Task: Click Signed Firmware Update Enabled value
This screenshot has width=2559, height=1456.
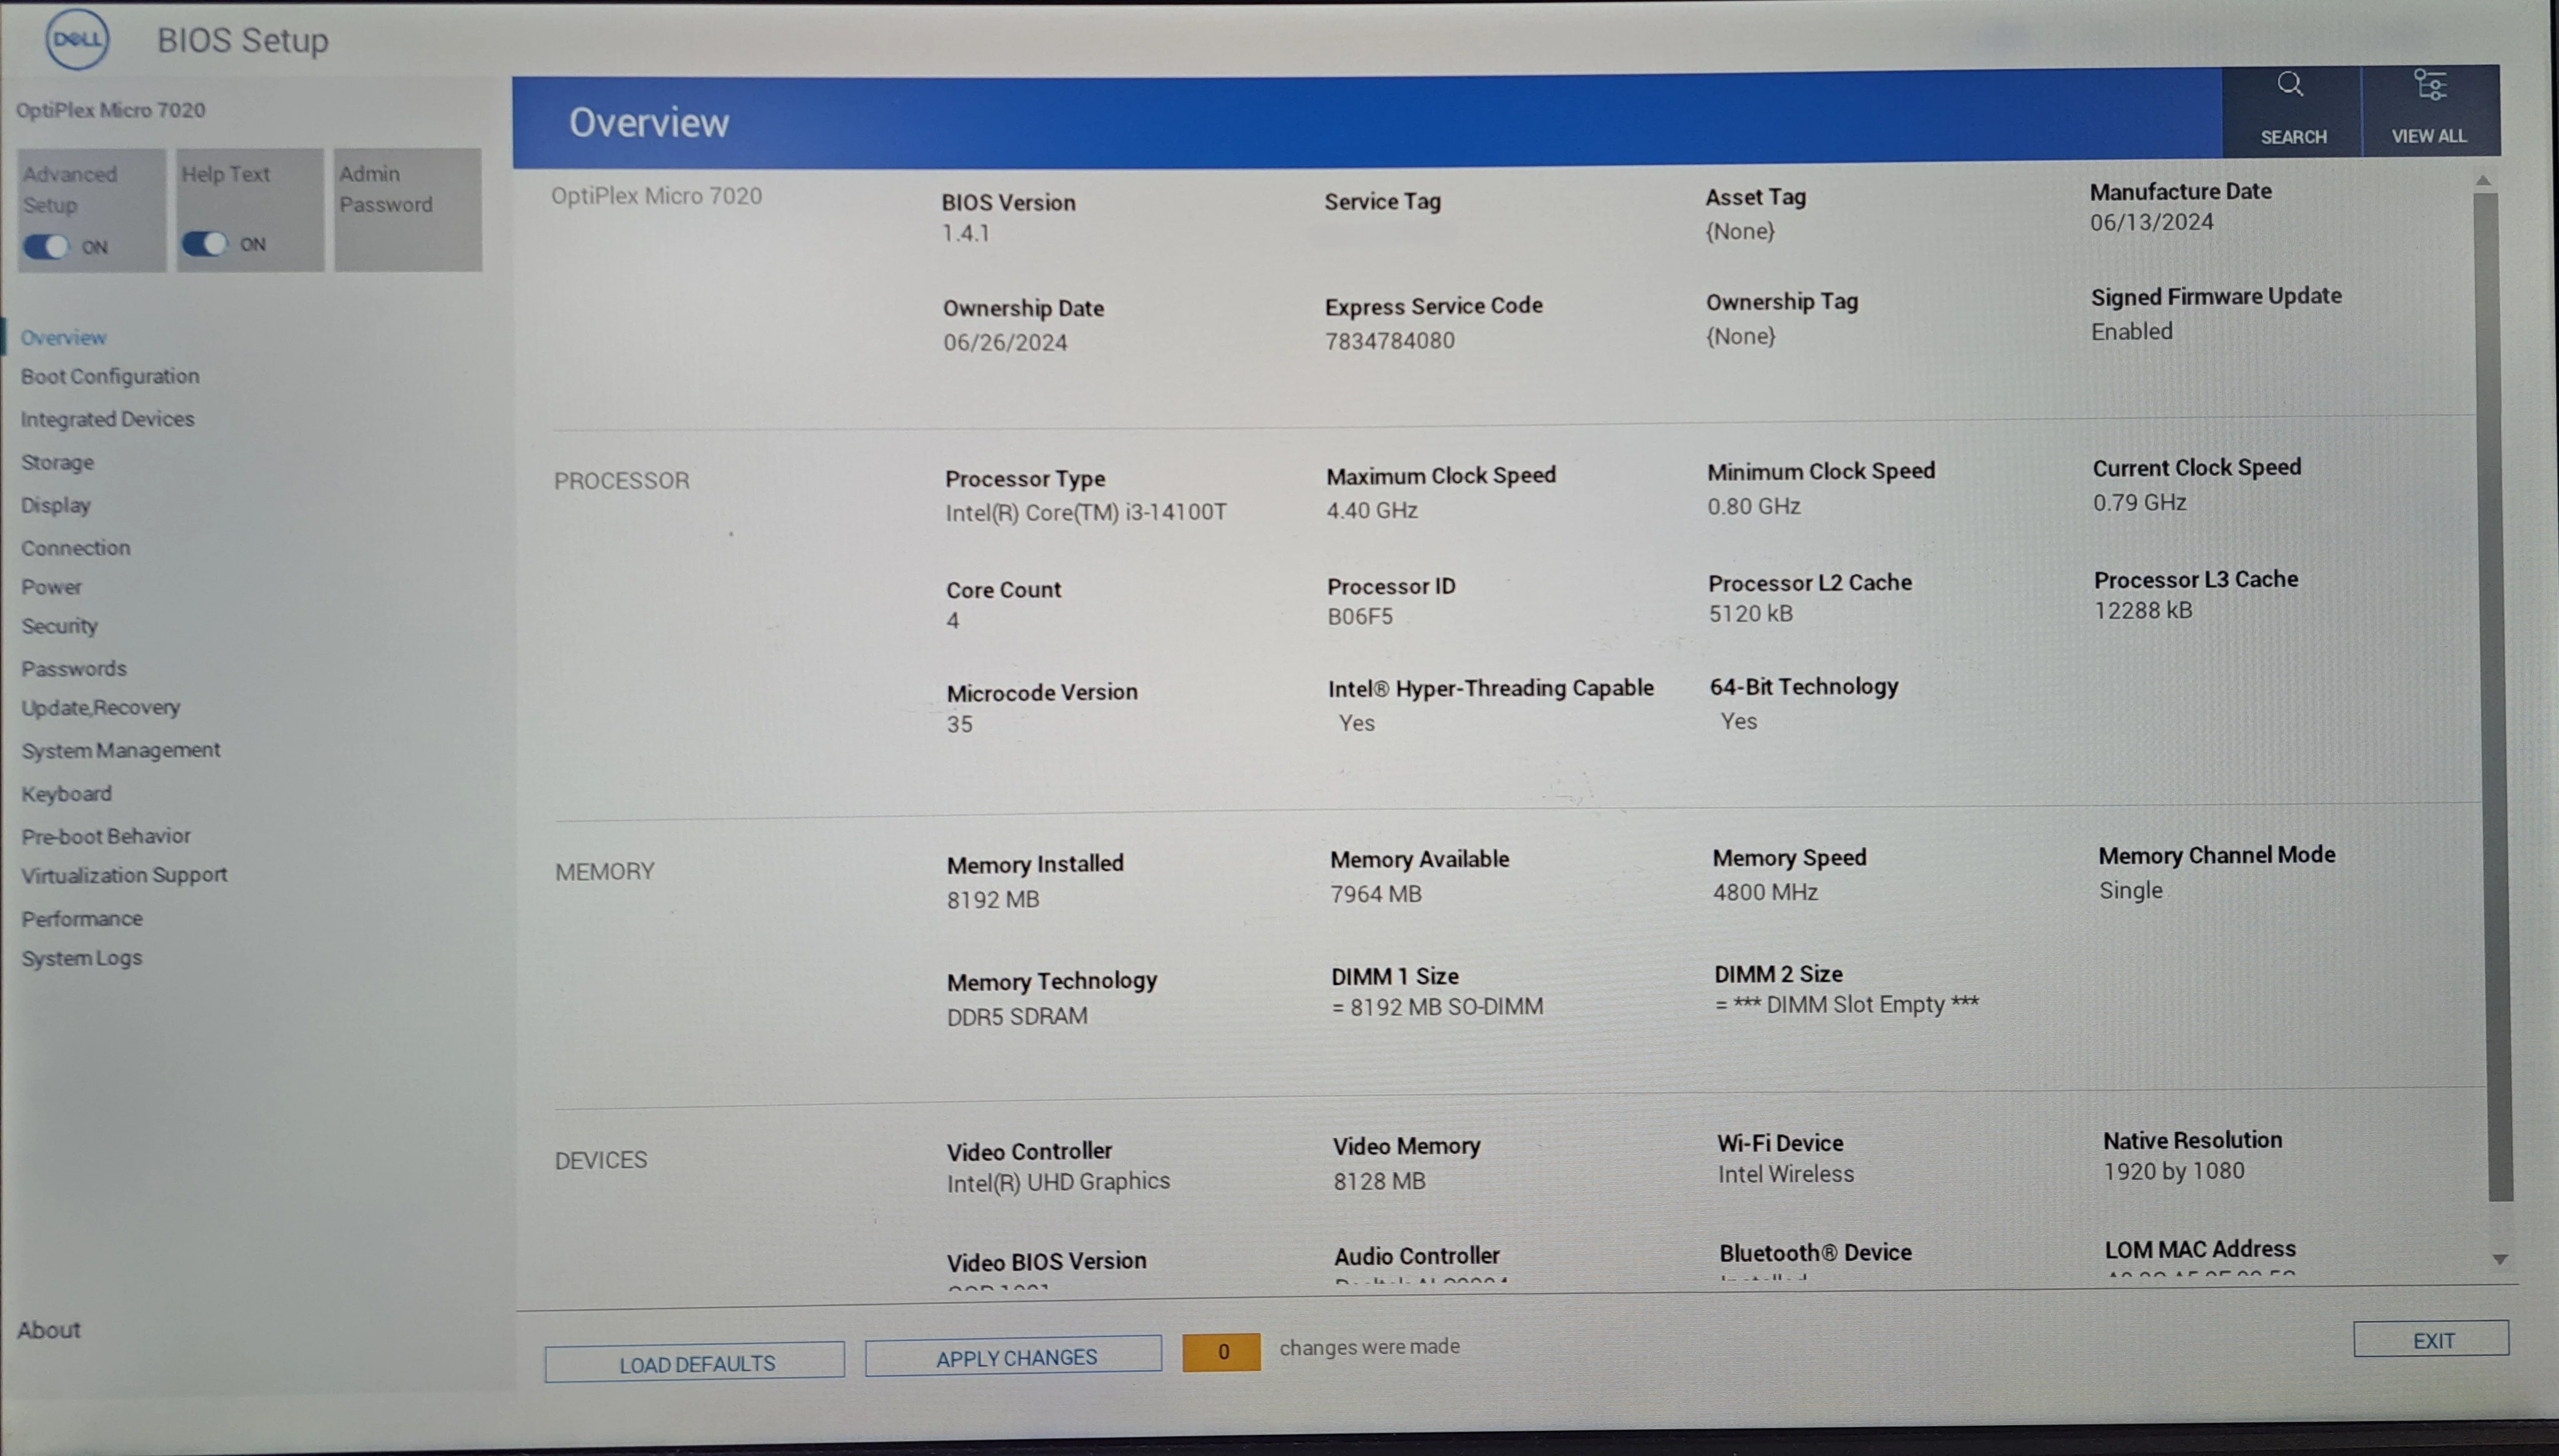Action: [x=2131, y=331]
